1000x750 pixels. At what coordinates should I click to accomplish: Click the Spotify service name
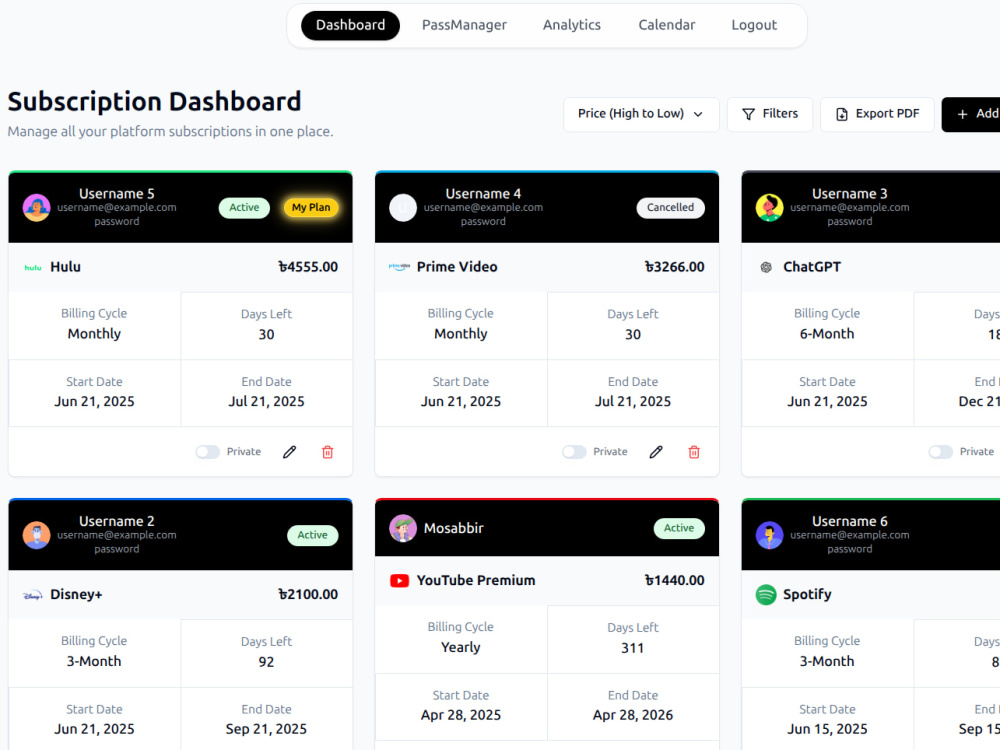pos(807,595)
